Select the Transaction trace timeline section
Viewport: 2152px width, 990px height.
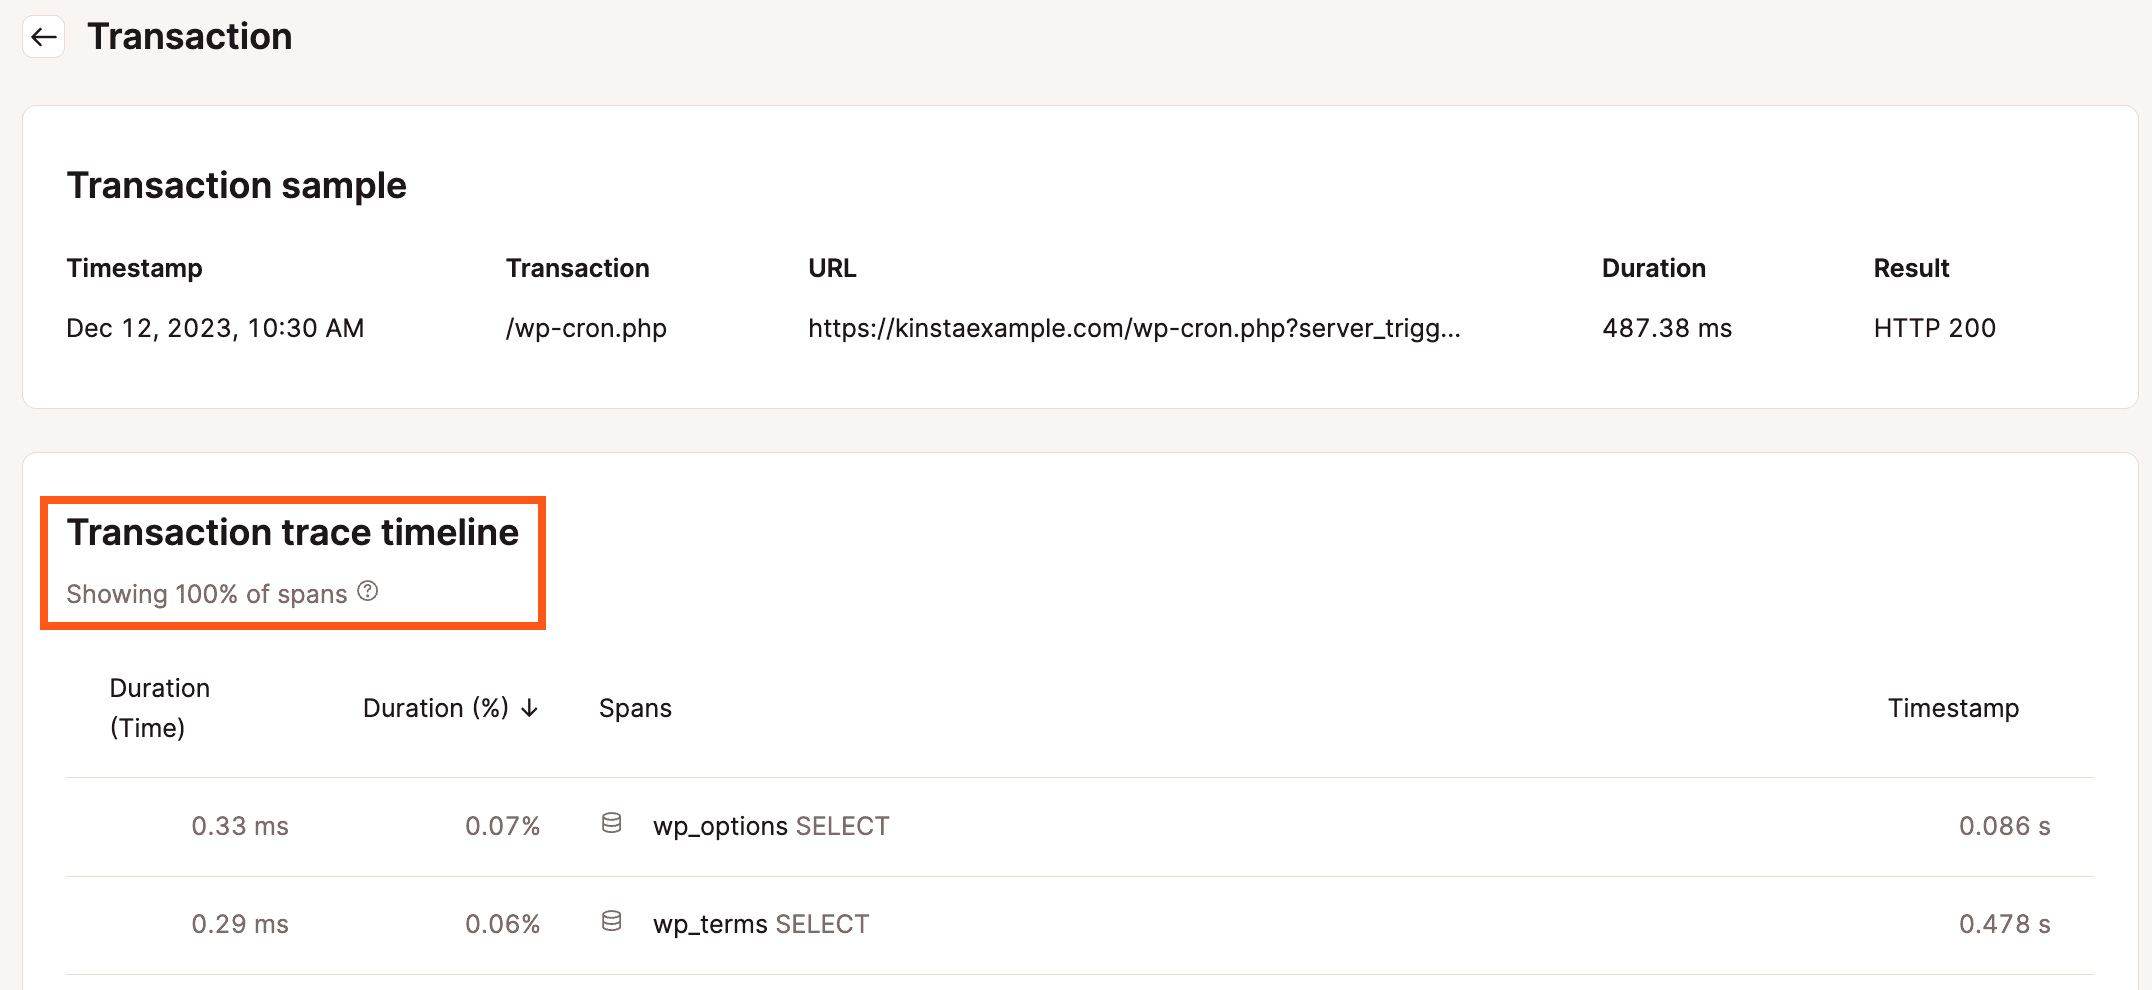(x=293, y=532)
